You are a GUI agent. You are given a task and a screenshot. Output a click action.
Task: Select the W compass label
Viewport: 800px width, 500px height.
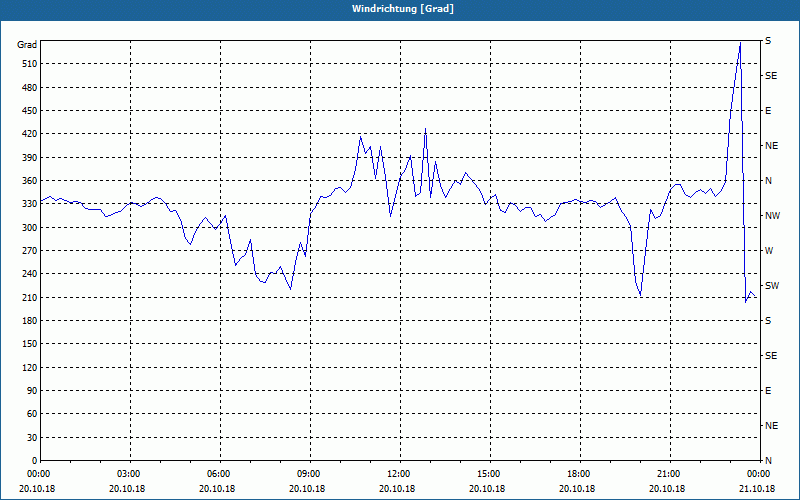pos(769,251)
